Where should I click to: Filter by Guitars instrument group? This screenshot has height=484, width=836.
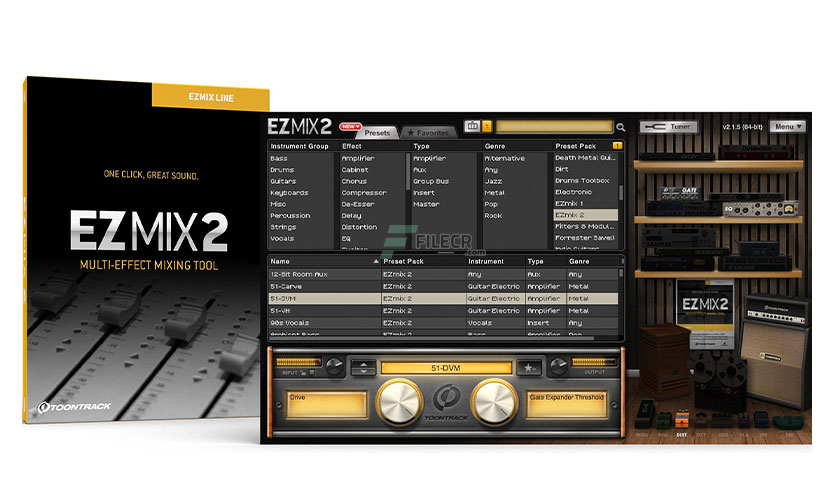point(283,181)
